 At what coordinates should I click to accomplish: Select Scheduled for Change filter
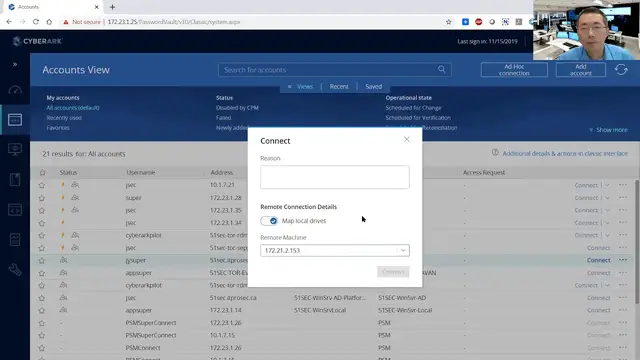(x=413, y=108)
